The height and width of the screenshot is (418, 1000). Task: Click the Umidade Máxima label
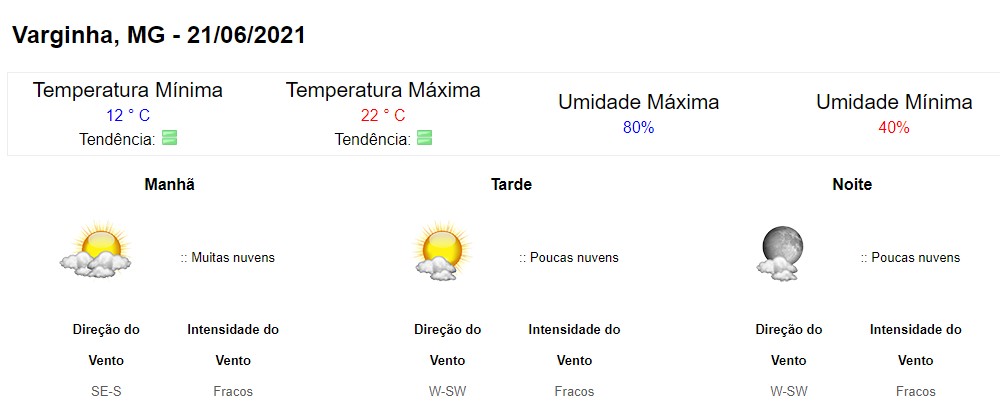[x=638, y=102]
